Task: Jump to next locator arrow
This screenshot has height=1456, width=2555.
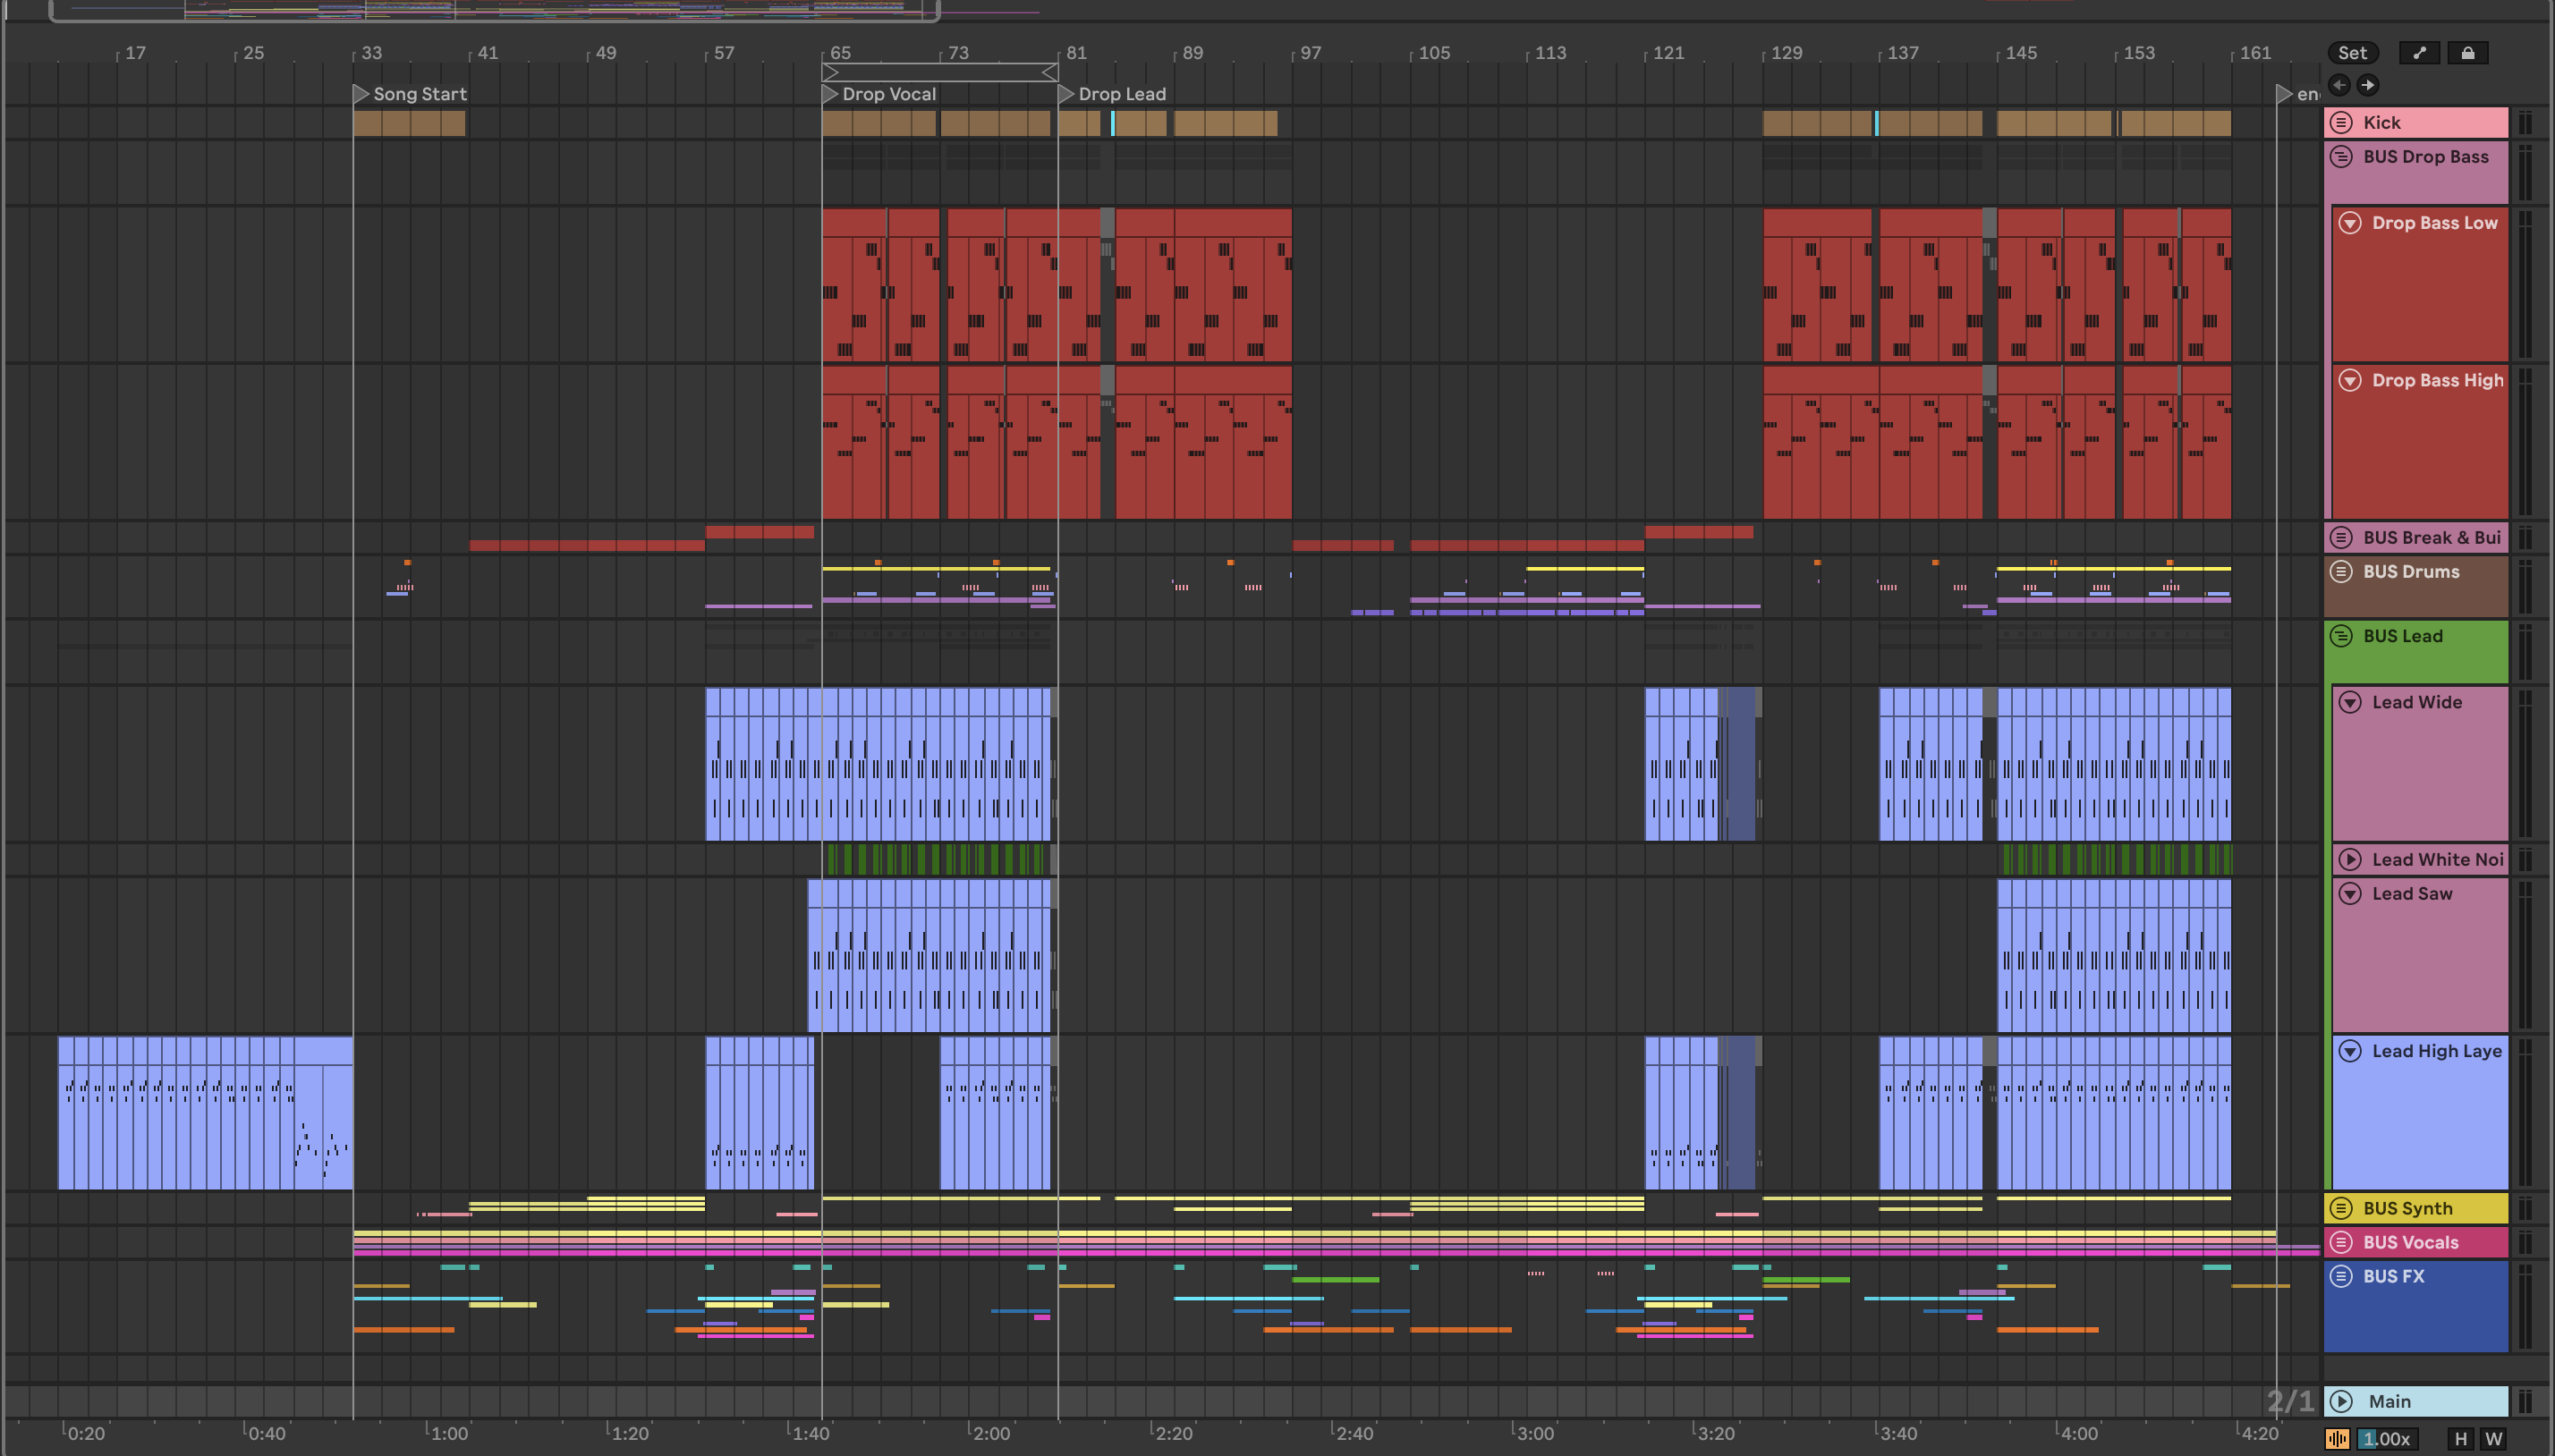Action: [x=2367, y=85]
